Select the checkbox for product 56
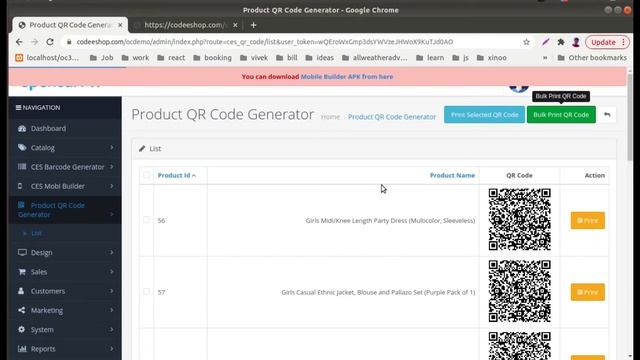Screen dimensions: 640x360 click(x=146, y=220)
